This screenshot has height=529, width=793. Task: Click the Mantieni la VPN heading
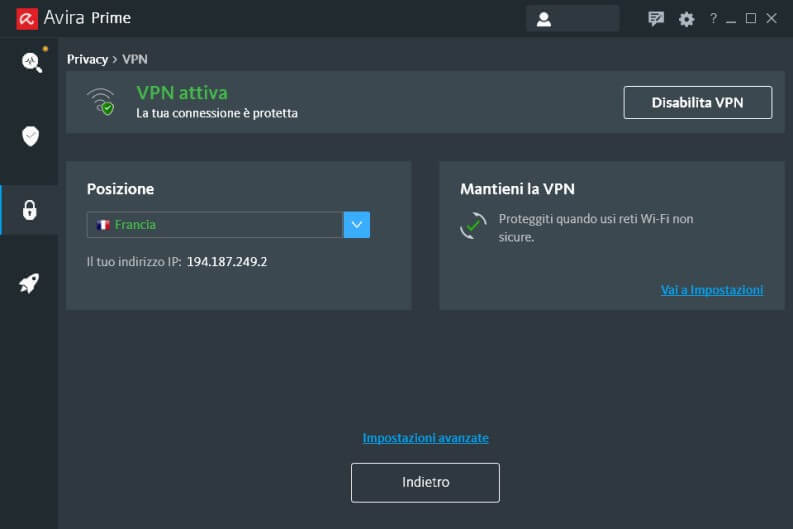click(x=517, y=189)
